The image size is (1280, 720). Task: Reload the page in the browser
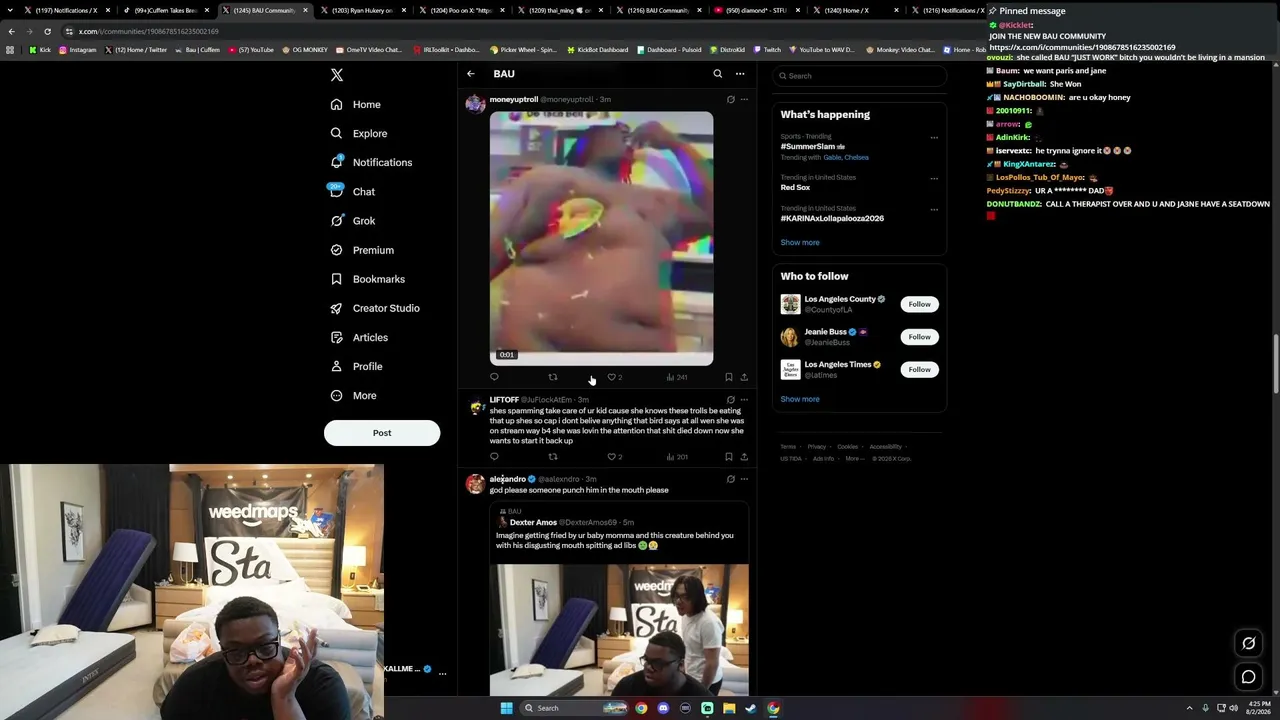pos(47,31)
